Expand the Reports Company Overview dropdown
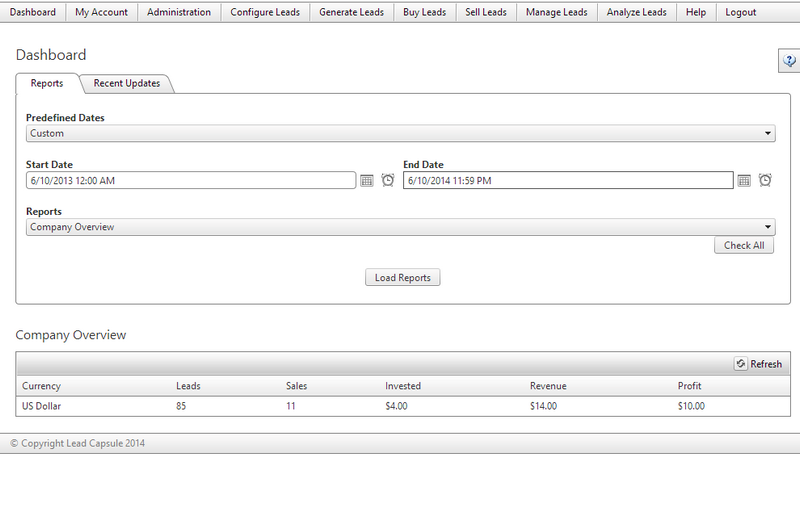Image resolution: width=800 pixels, height=525 pixels. coord(401,227)
